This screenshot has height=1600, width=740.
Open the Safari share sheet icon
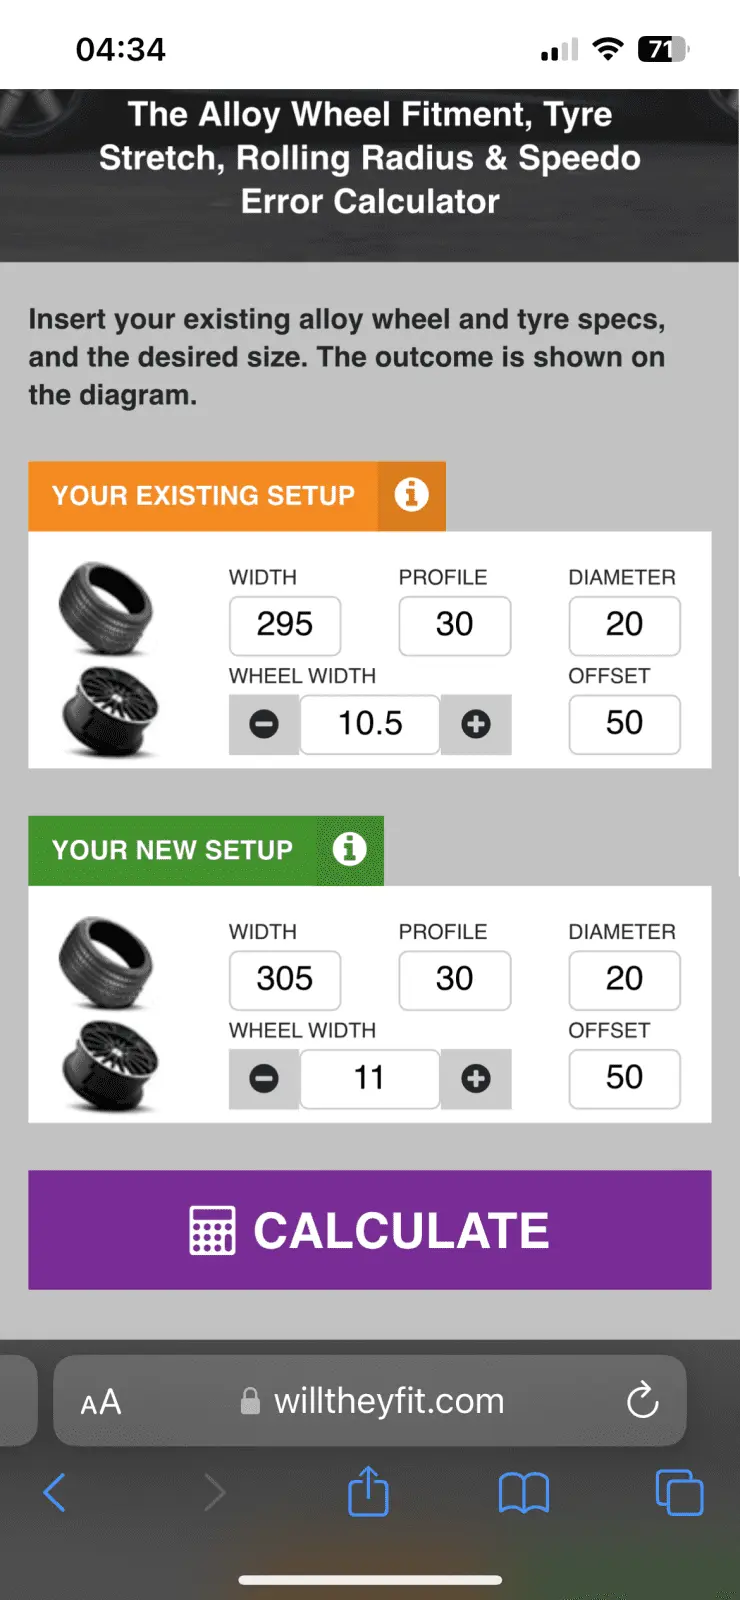point(368,1491)
